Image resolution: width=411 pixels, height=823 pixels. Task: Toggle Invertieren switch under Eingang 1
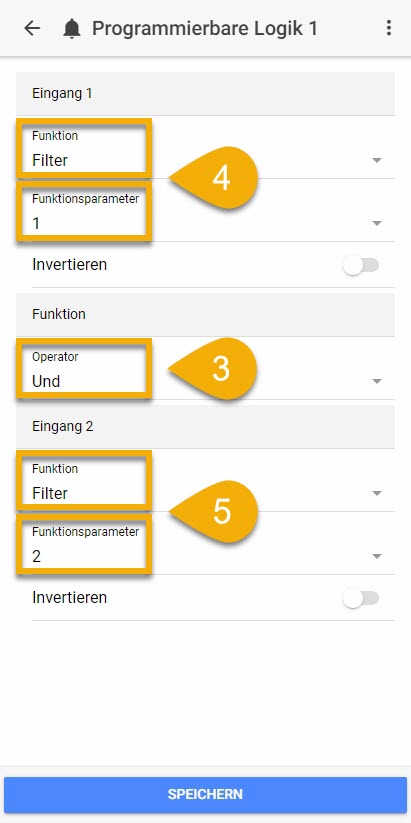361,265
